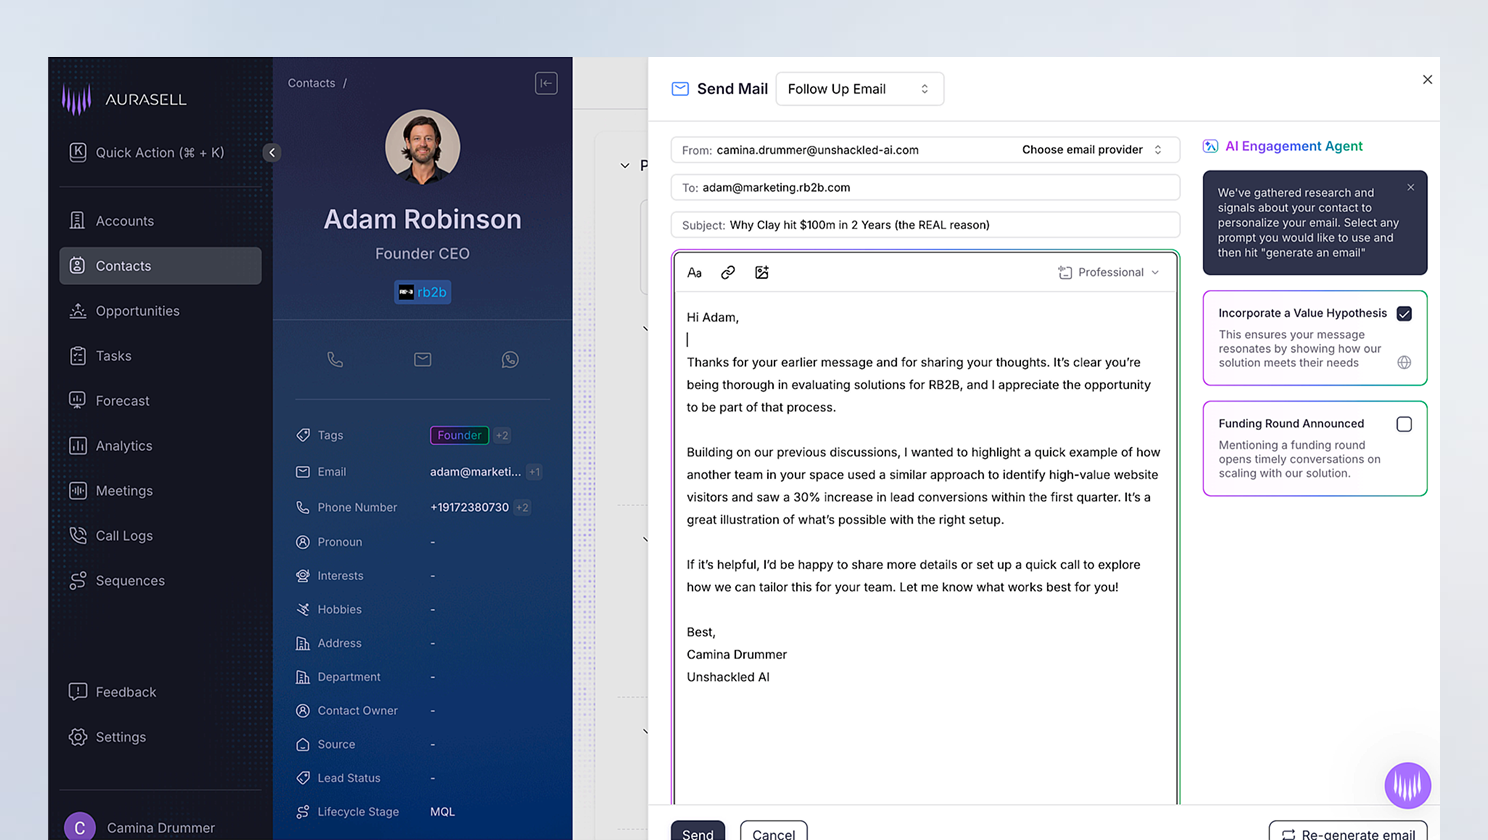Collapse the section chevron behind the mail panel
The height and width of the screenshot is (840, 1488).
tap(625, 165)
